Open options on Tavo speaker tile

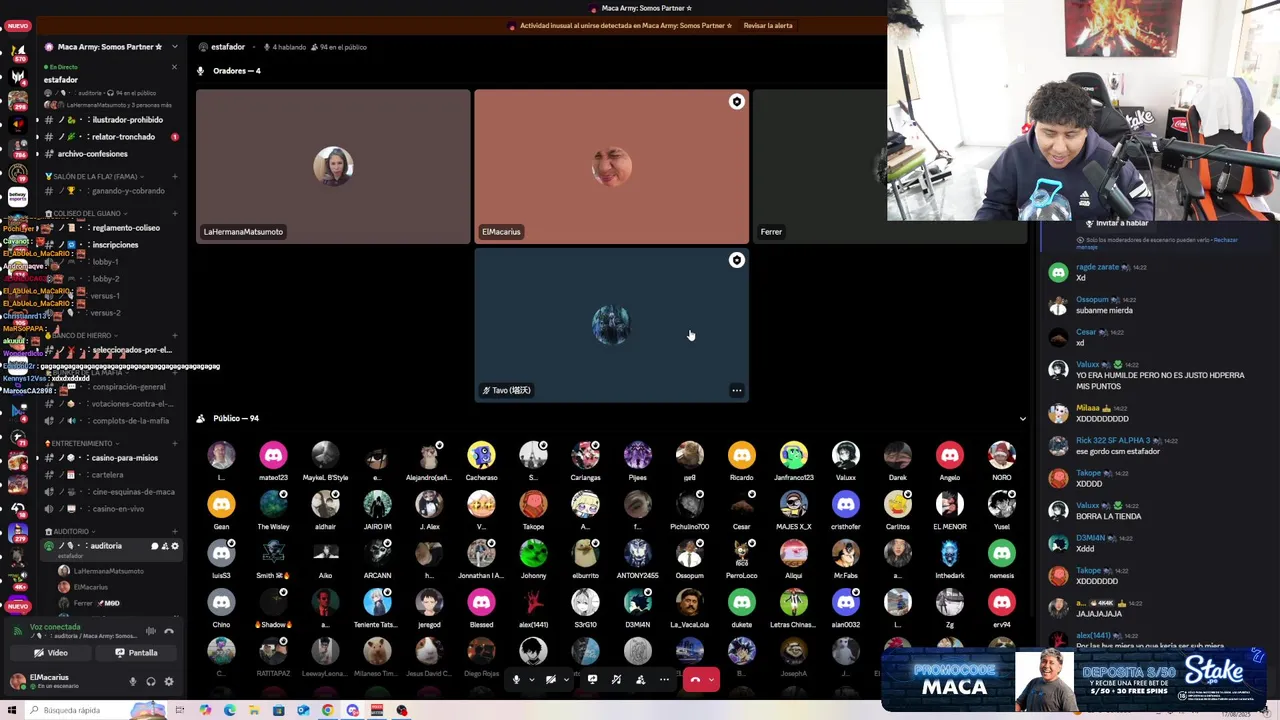(x=736, y=391)
